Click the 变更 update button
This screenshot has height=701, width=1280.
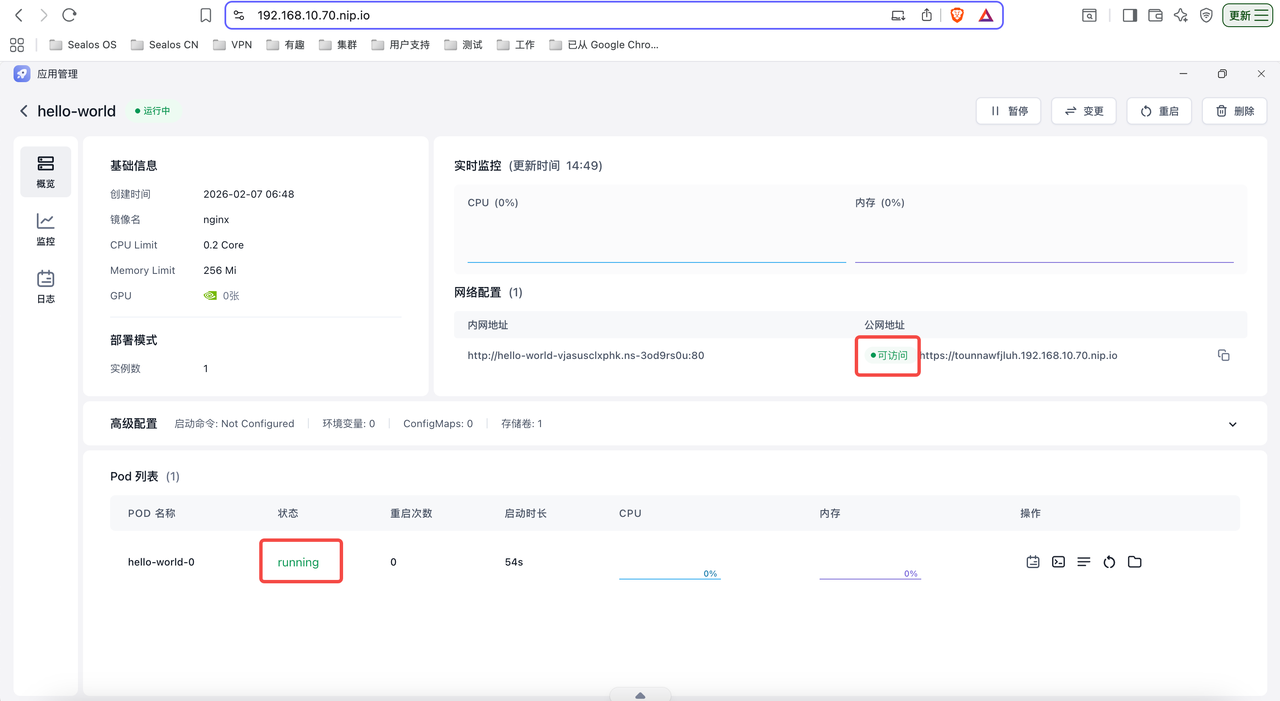point(1084,111)
